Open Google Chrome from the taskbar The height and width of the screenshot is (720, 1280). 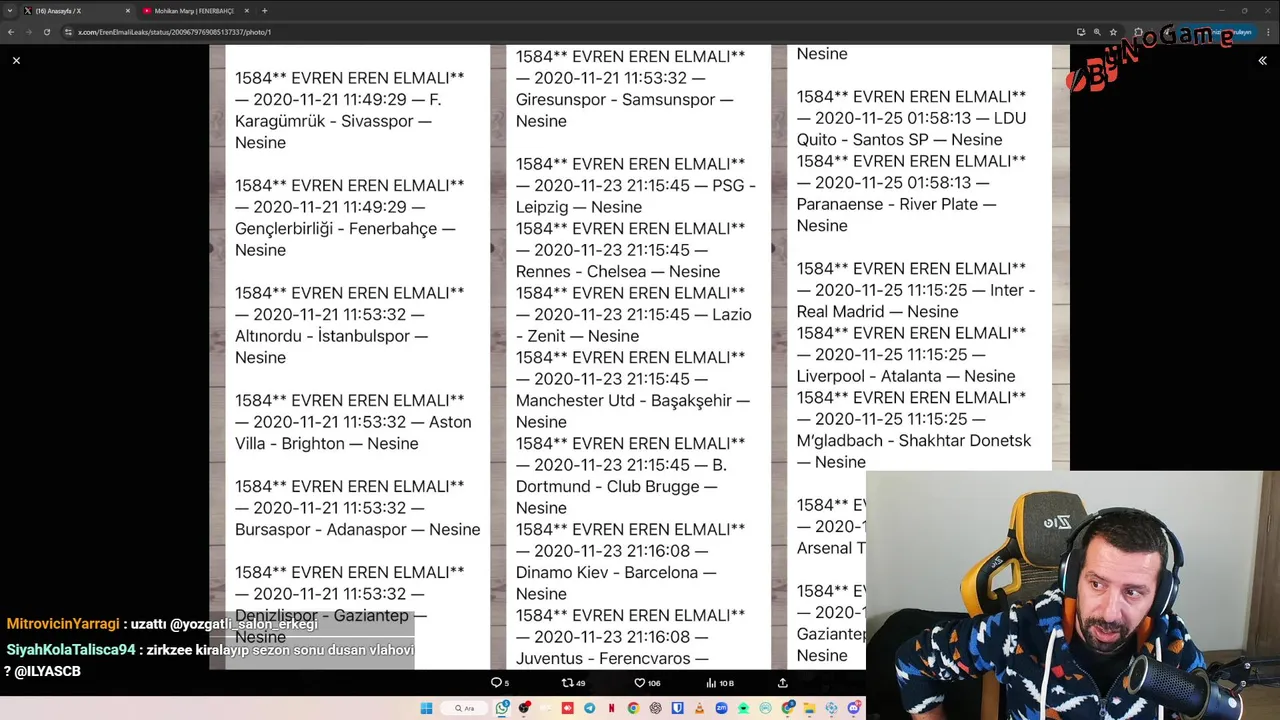633,708
